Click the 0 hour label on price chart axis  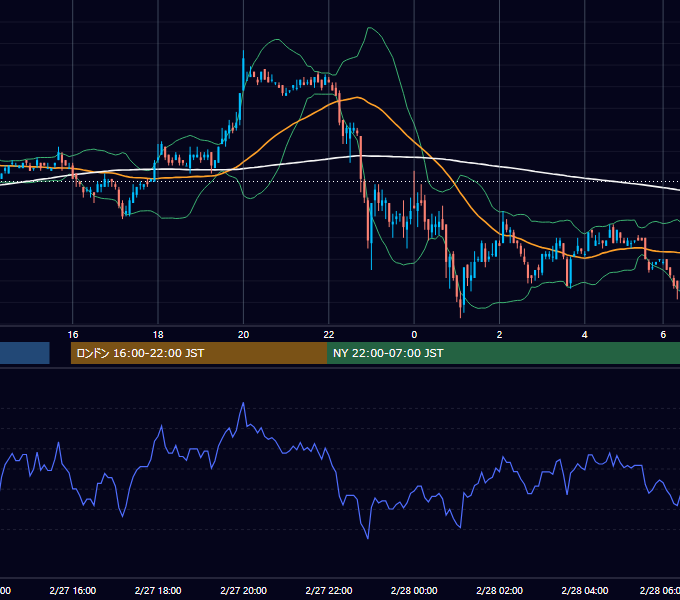pos(414,335)
